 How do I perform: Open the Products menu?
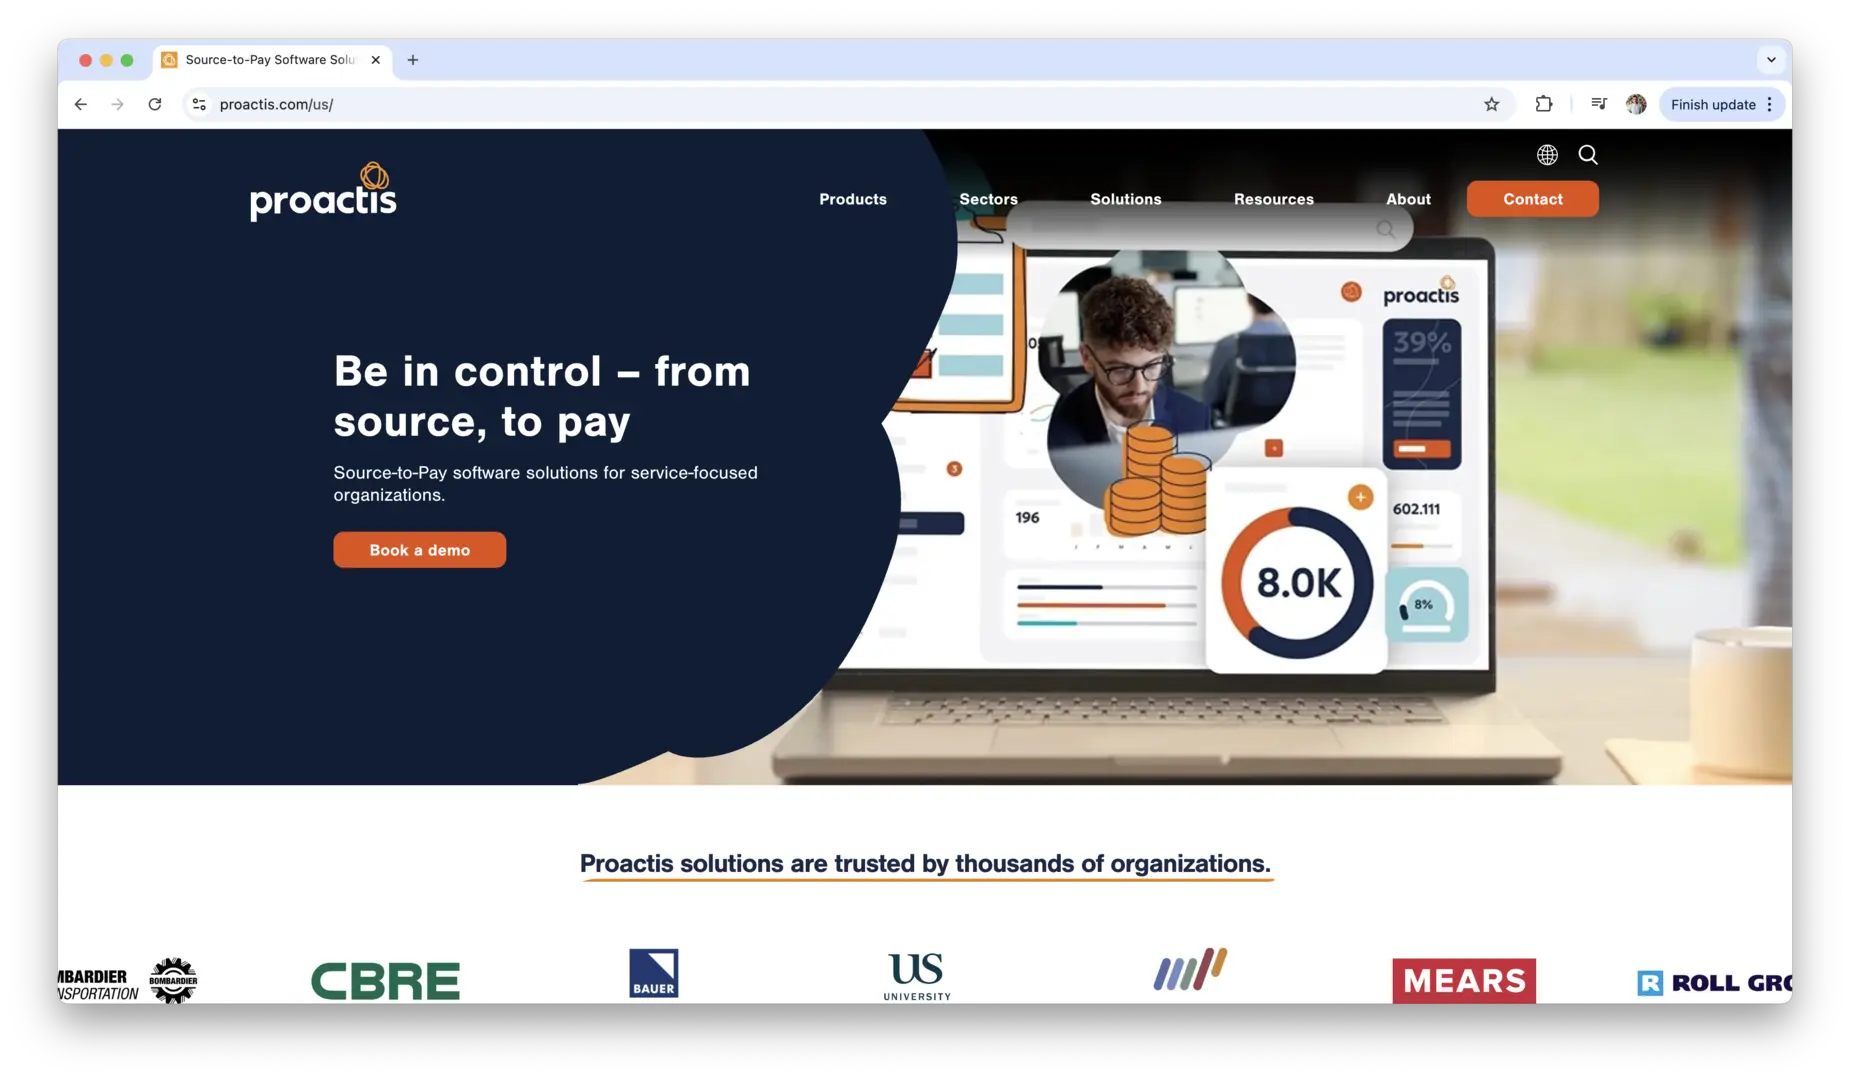click(853, 199)
